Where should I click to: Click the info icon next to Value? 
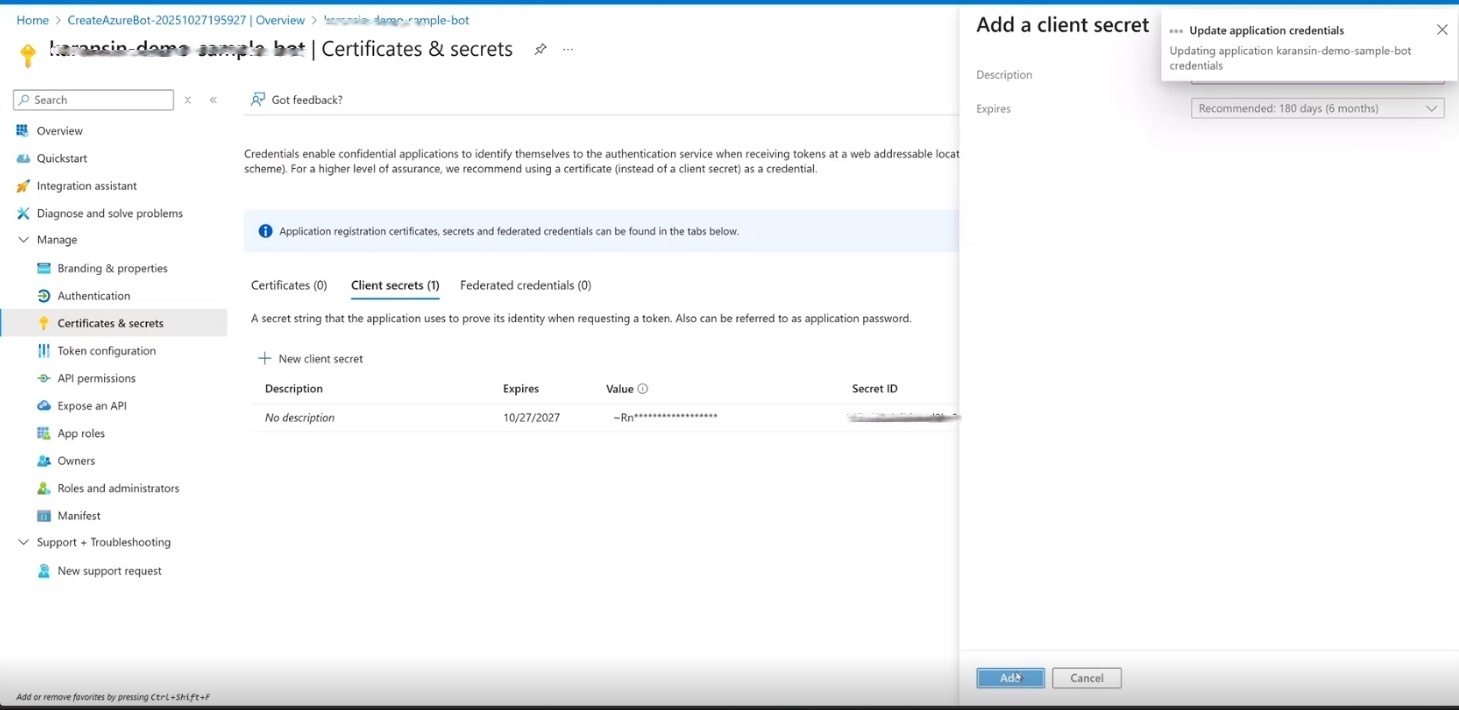[644, 388]
